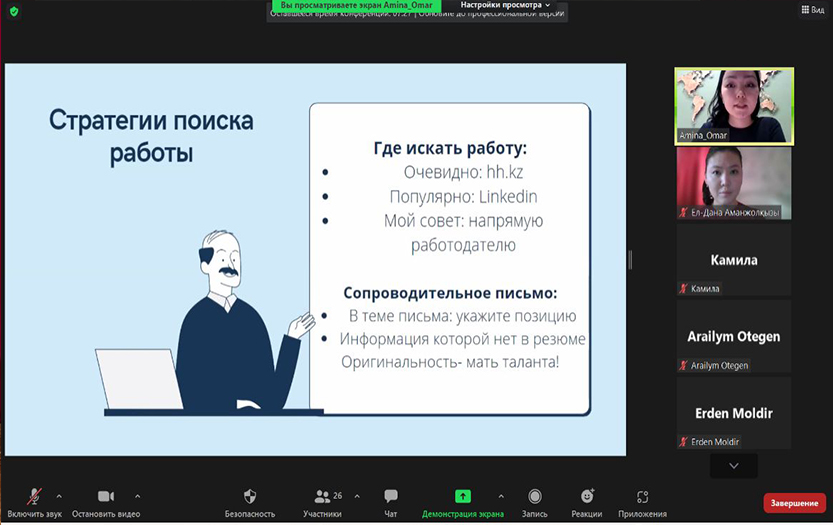This screenshot has width=833, height=525.
Task: Open the Участники participants panel
Action: pyautogui.click(x=322, y=497)
